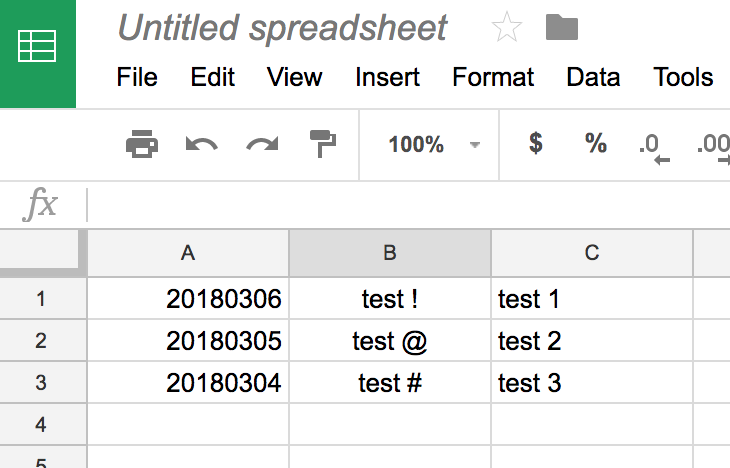
Task: Rename the Untitled spreadsheet title
Action: tap(282, 28)
